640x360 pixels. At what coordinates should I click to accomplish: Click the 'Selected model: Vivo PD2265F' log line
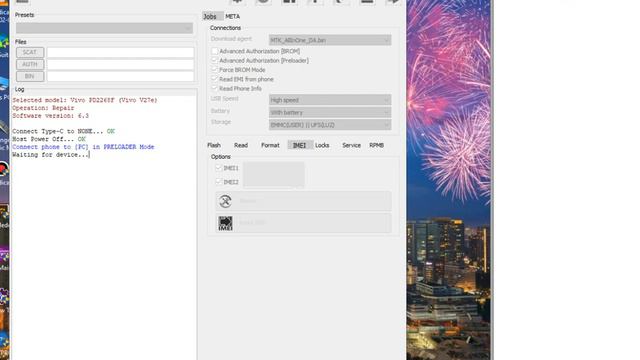pos(85,100)
